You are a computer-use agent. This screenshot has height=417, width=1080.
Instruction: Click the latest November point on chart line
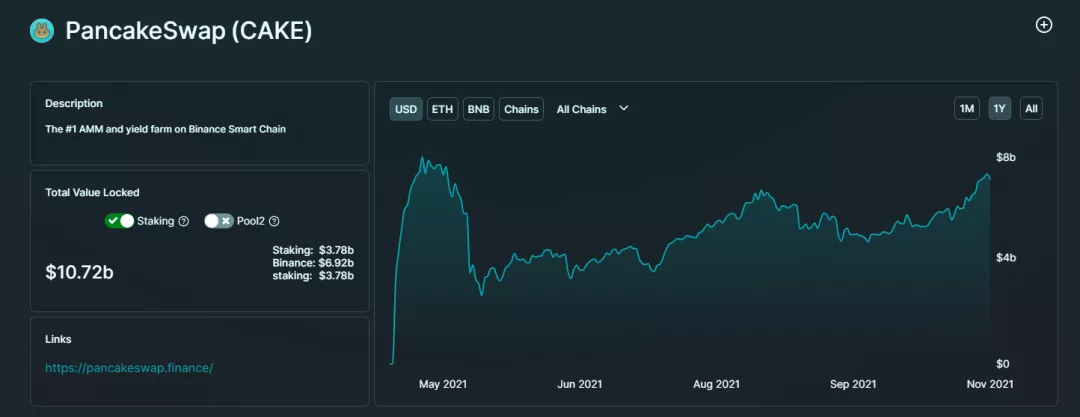(x=990, y=178)
